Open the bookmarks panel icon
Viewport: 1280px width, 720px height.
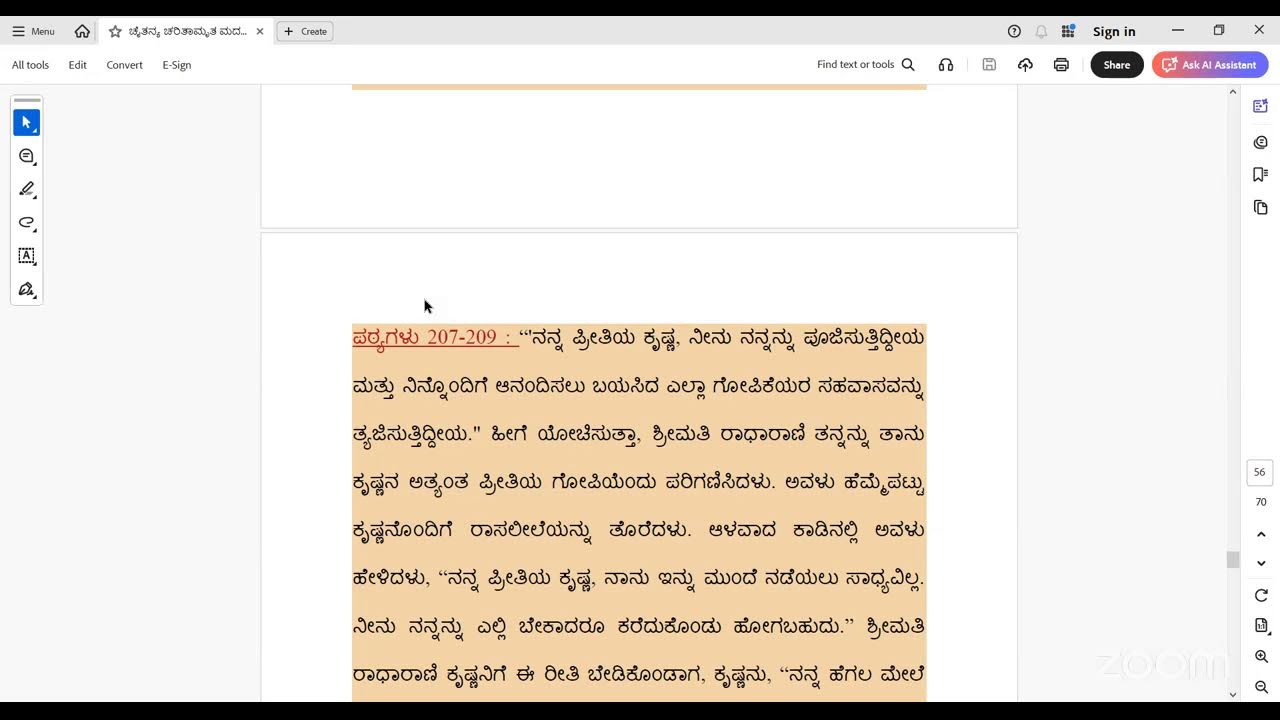pos(1260,174)
